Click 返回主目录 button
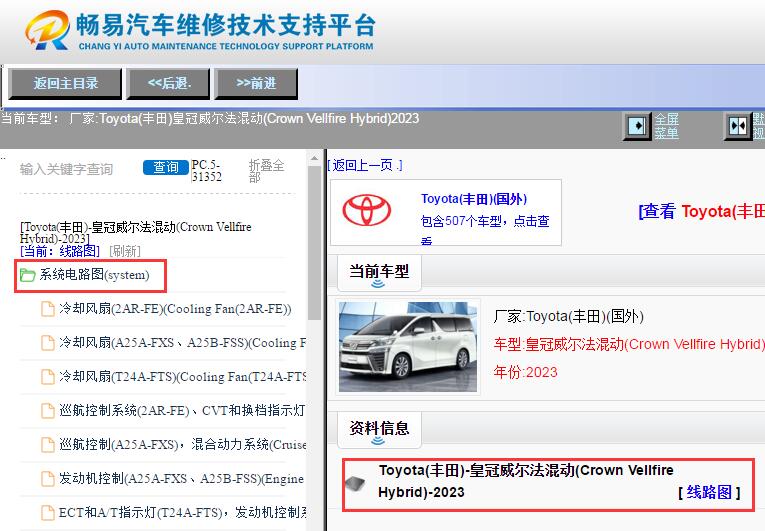765x531 pixels. 65,83
